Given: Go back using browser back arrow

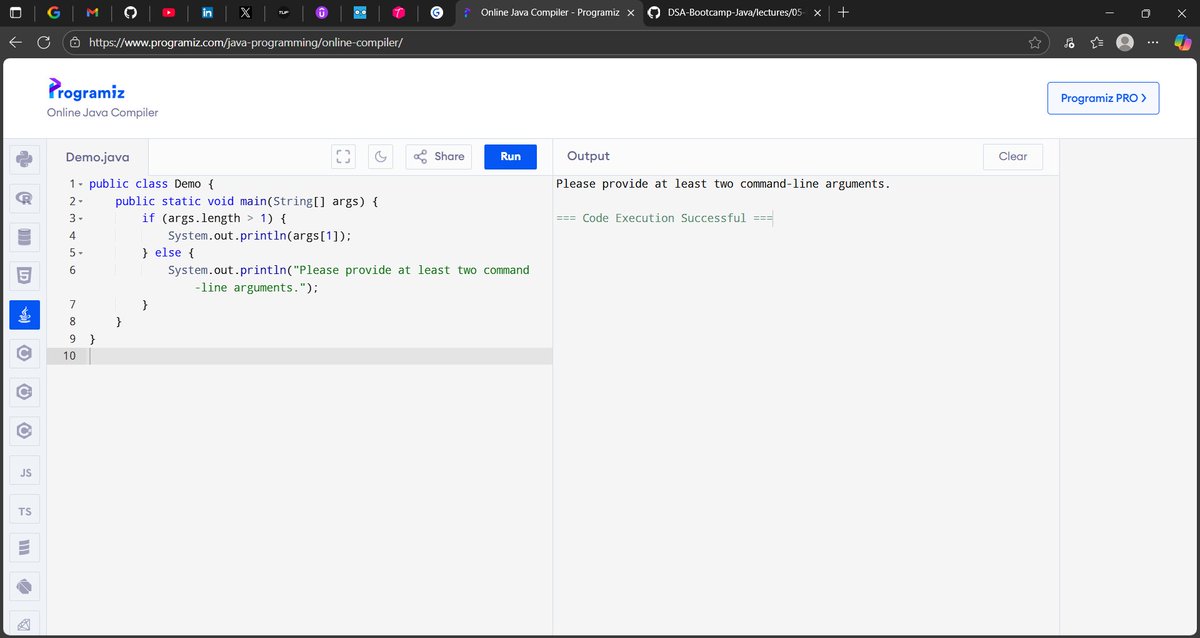Looking at the screenshot, I should [x=15, y=43].
